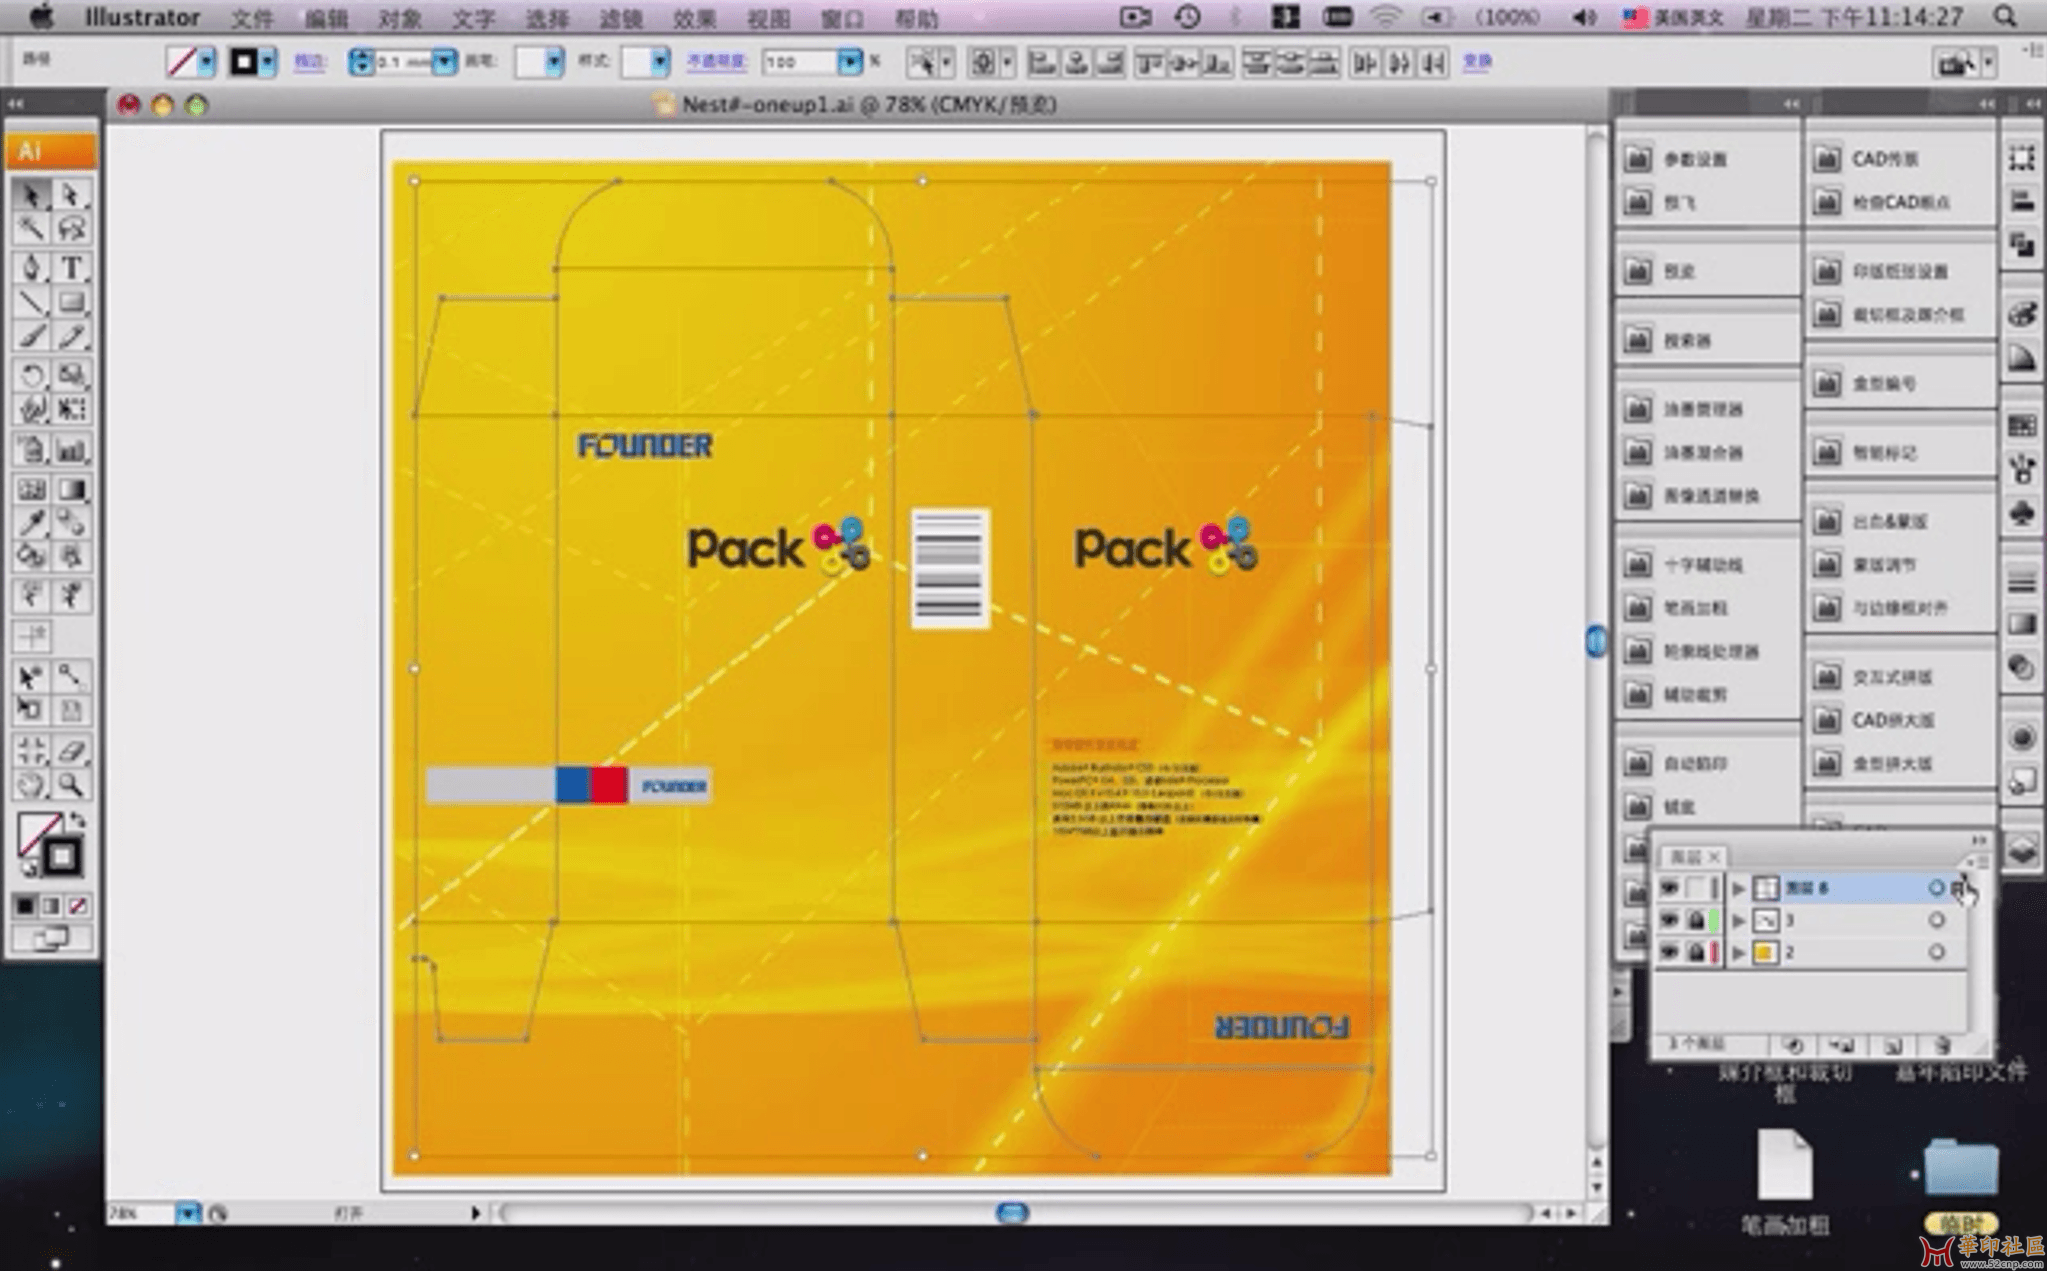
Task: Select the Scale tool
Action: coord(71,375)
